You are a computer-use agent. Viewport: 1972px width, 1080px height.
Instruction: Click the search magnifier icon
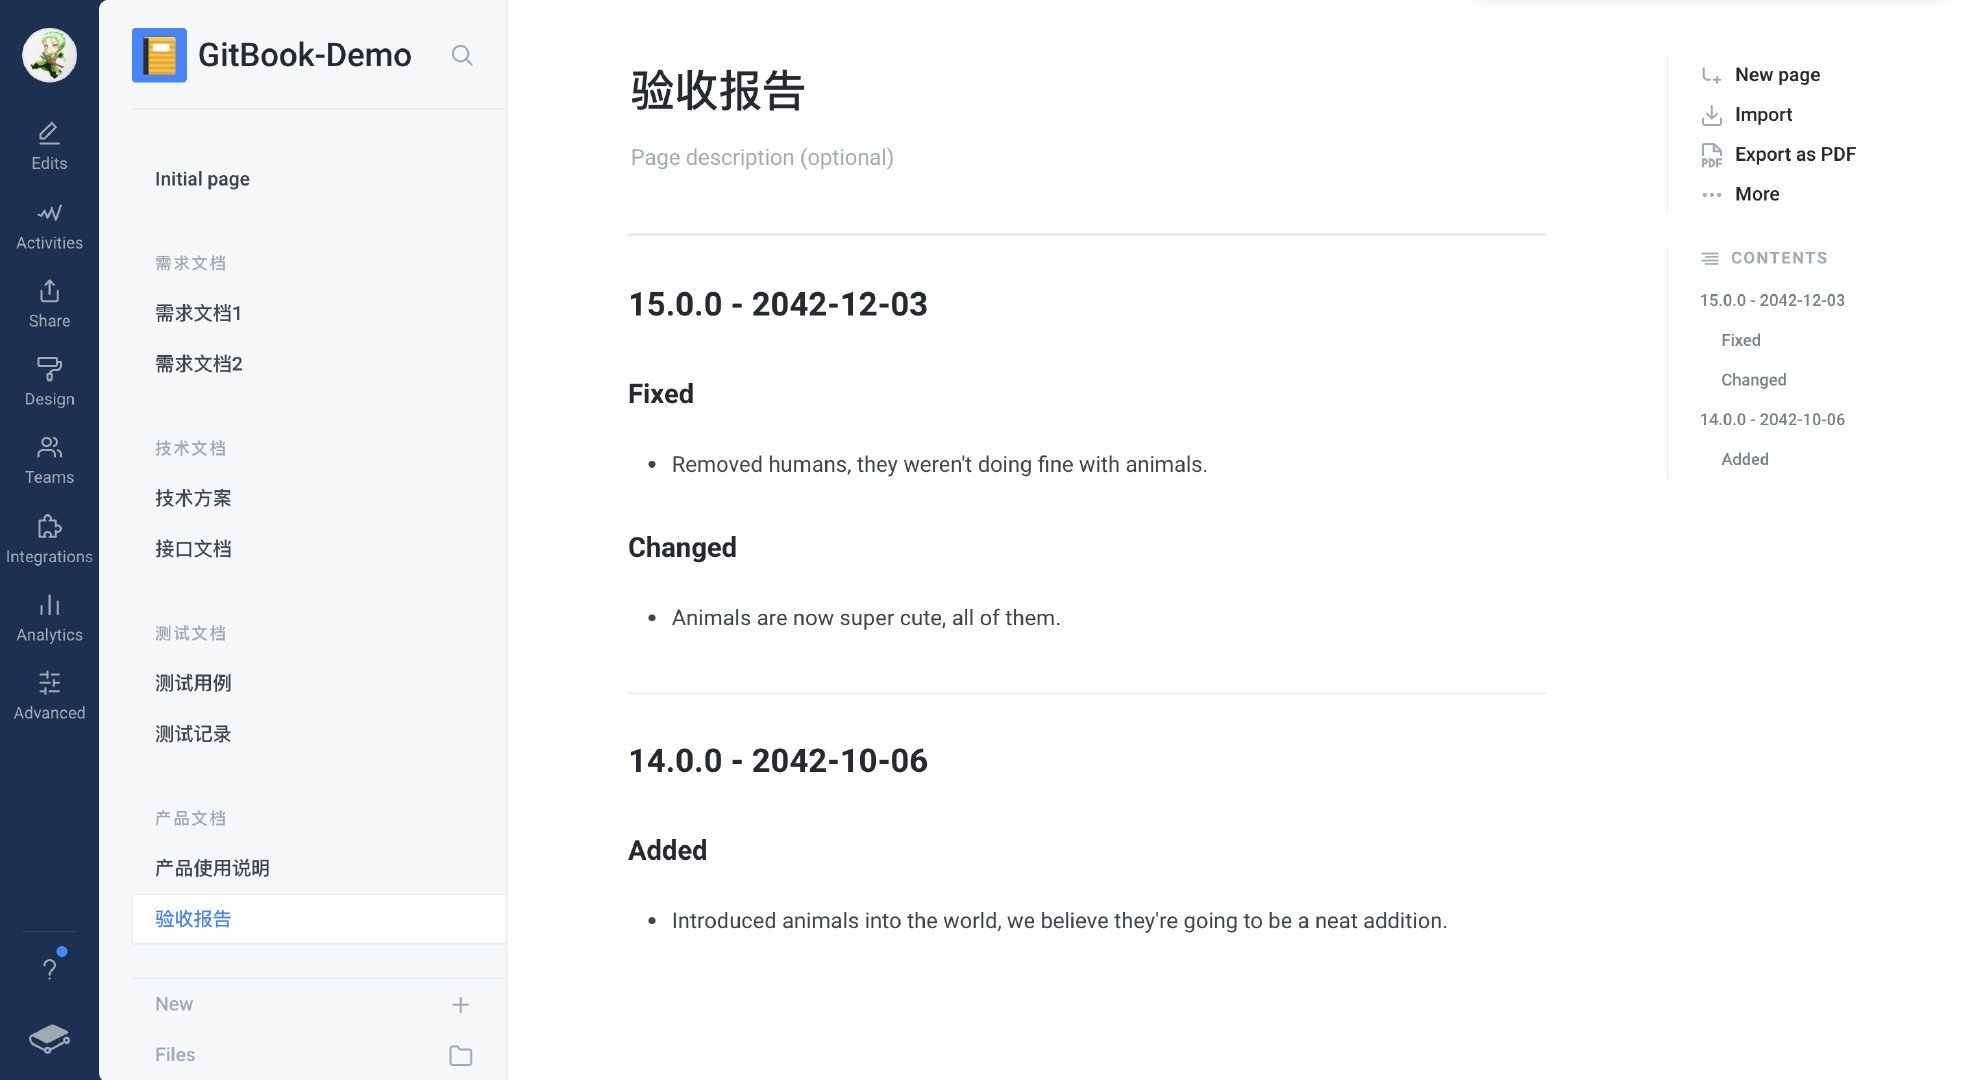click(x=461, y=55)
